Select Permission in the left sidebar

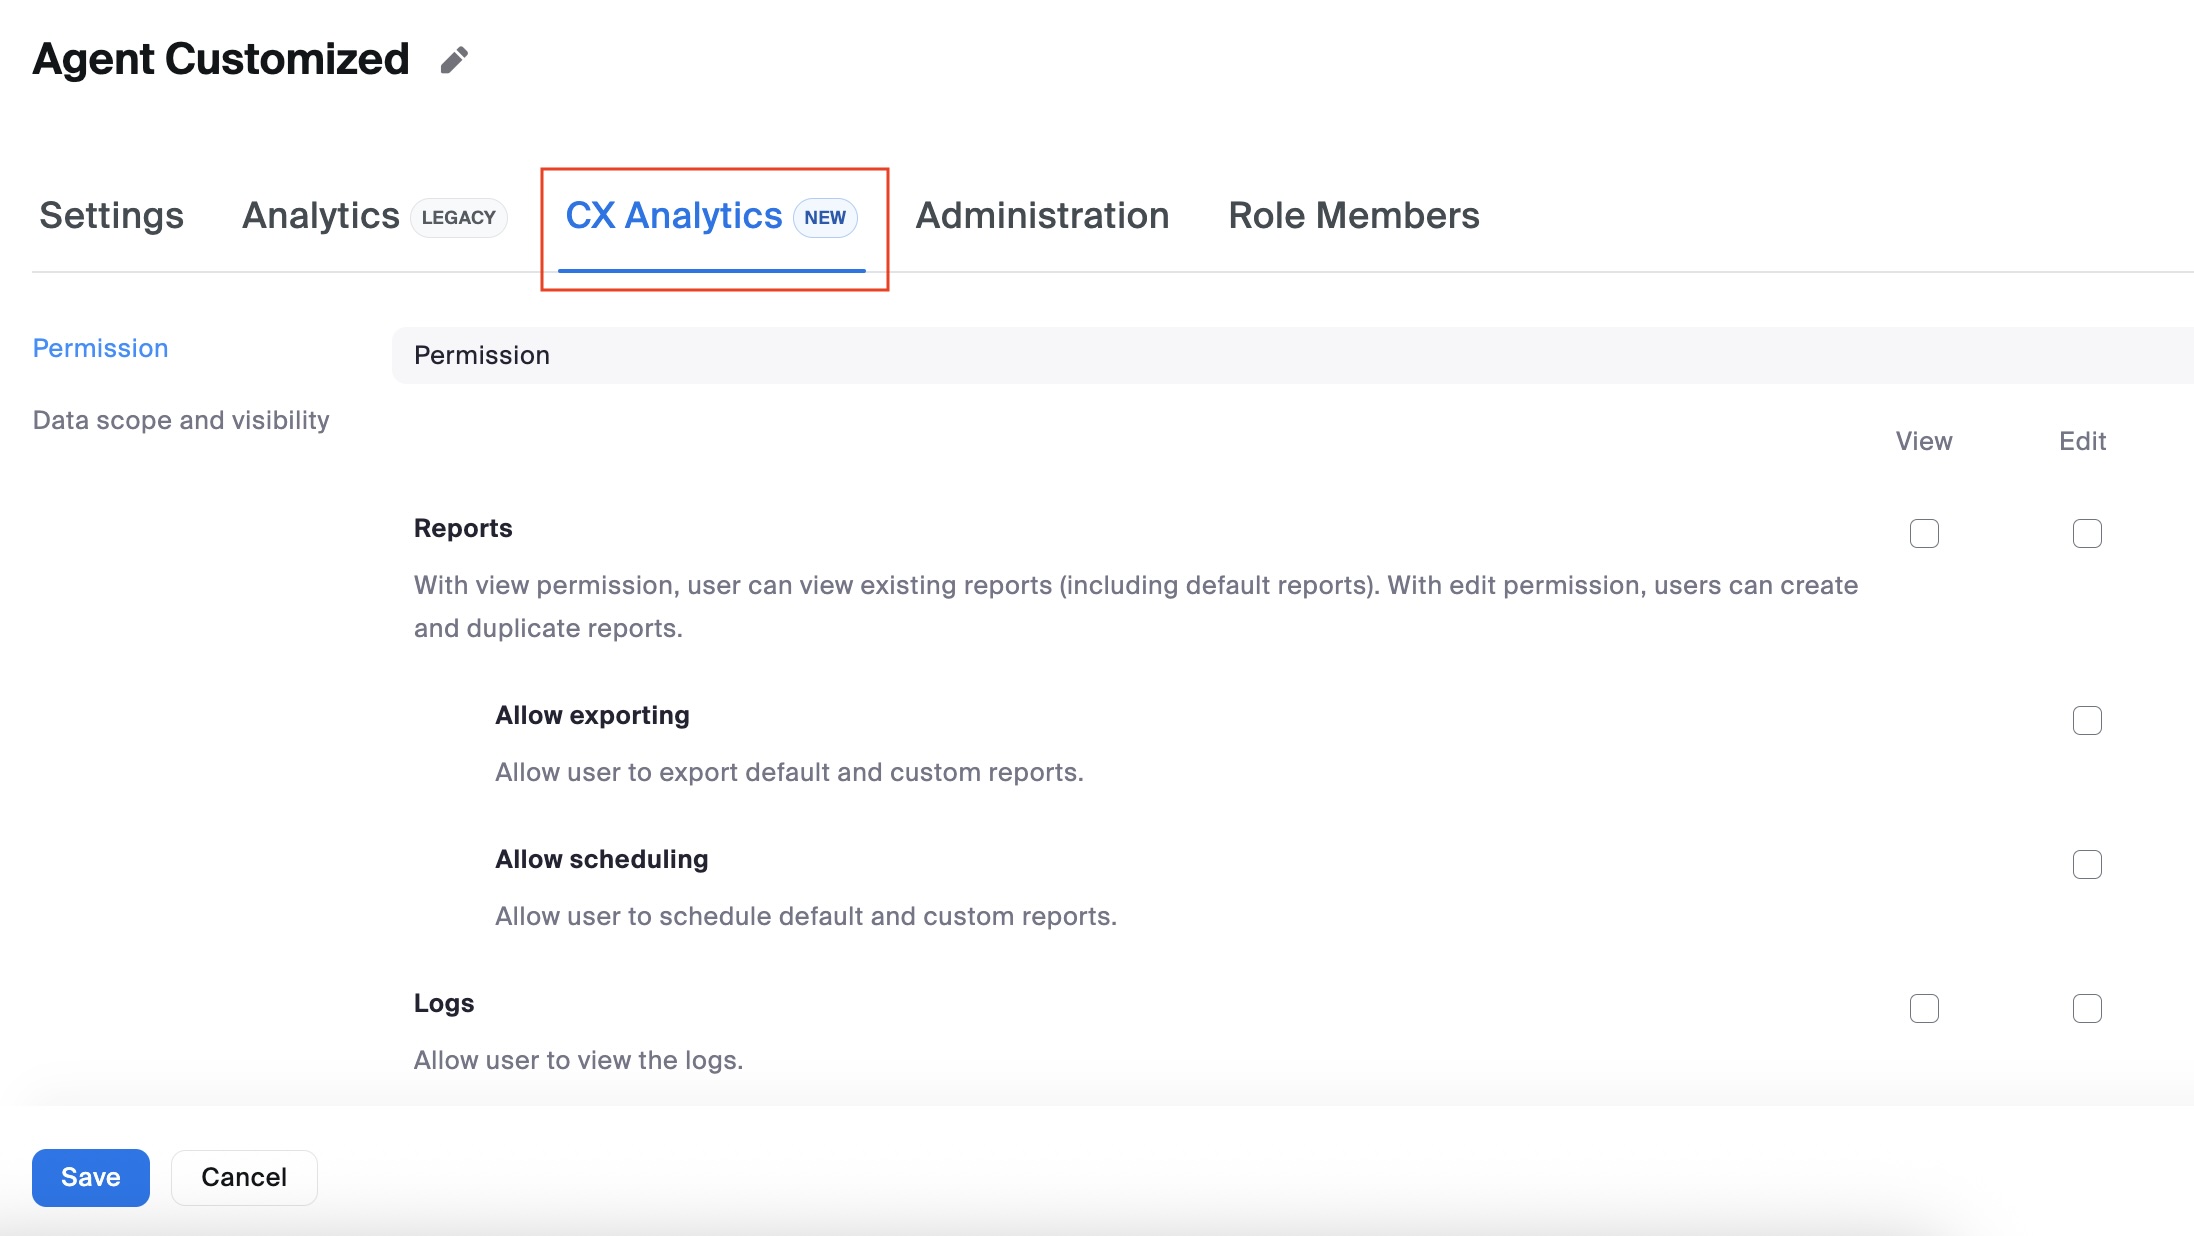(x=100, y=348)
